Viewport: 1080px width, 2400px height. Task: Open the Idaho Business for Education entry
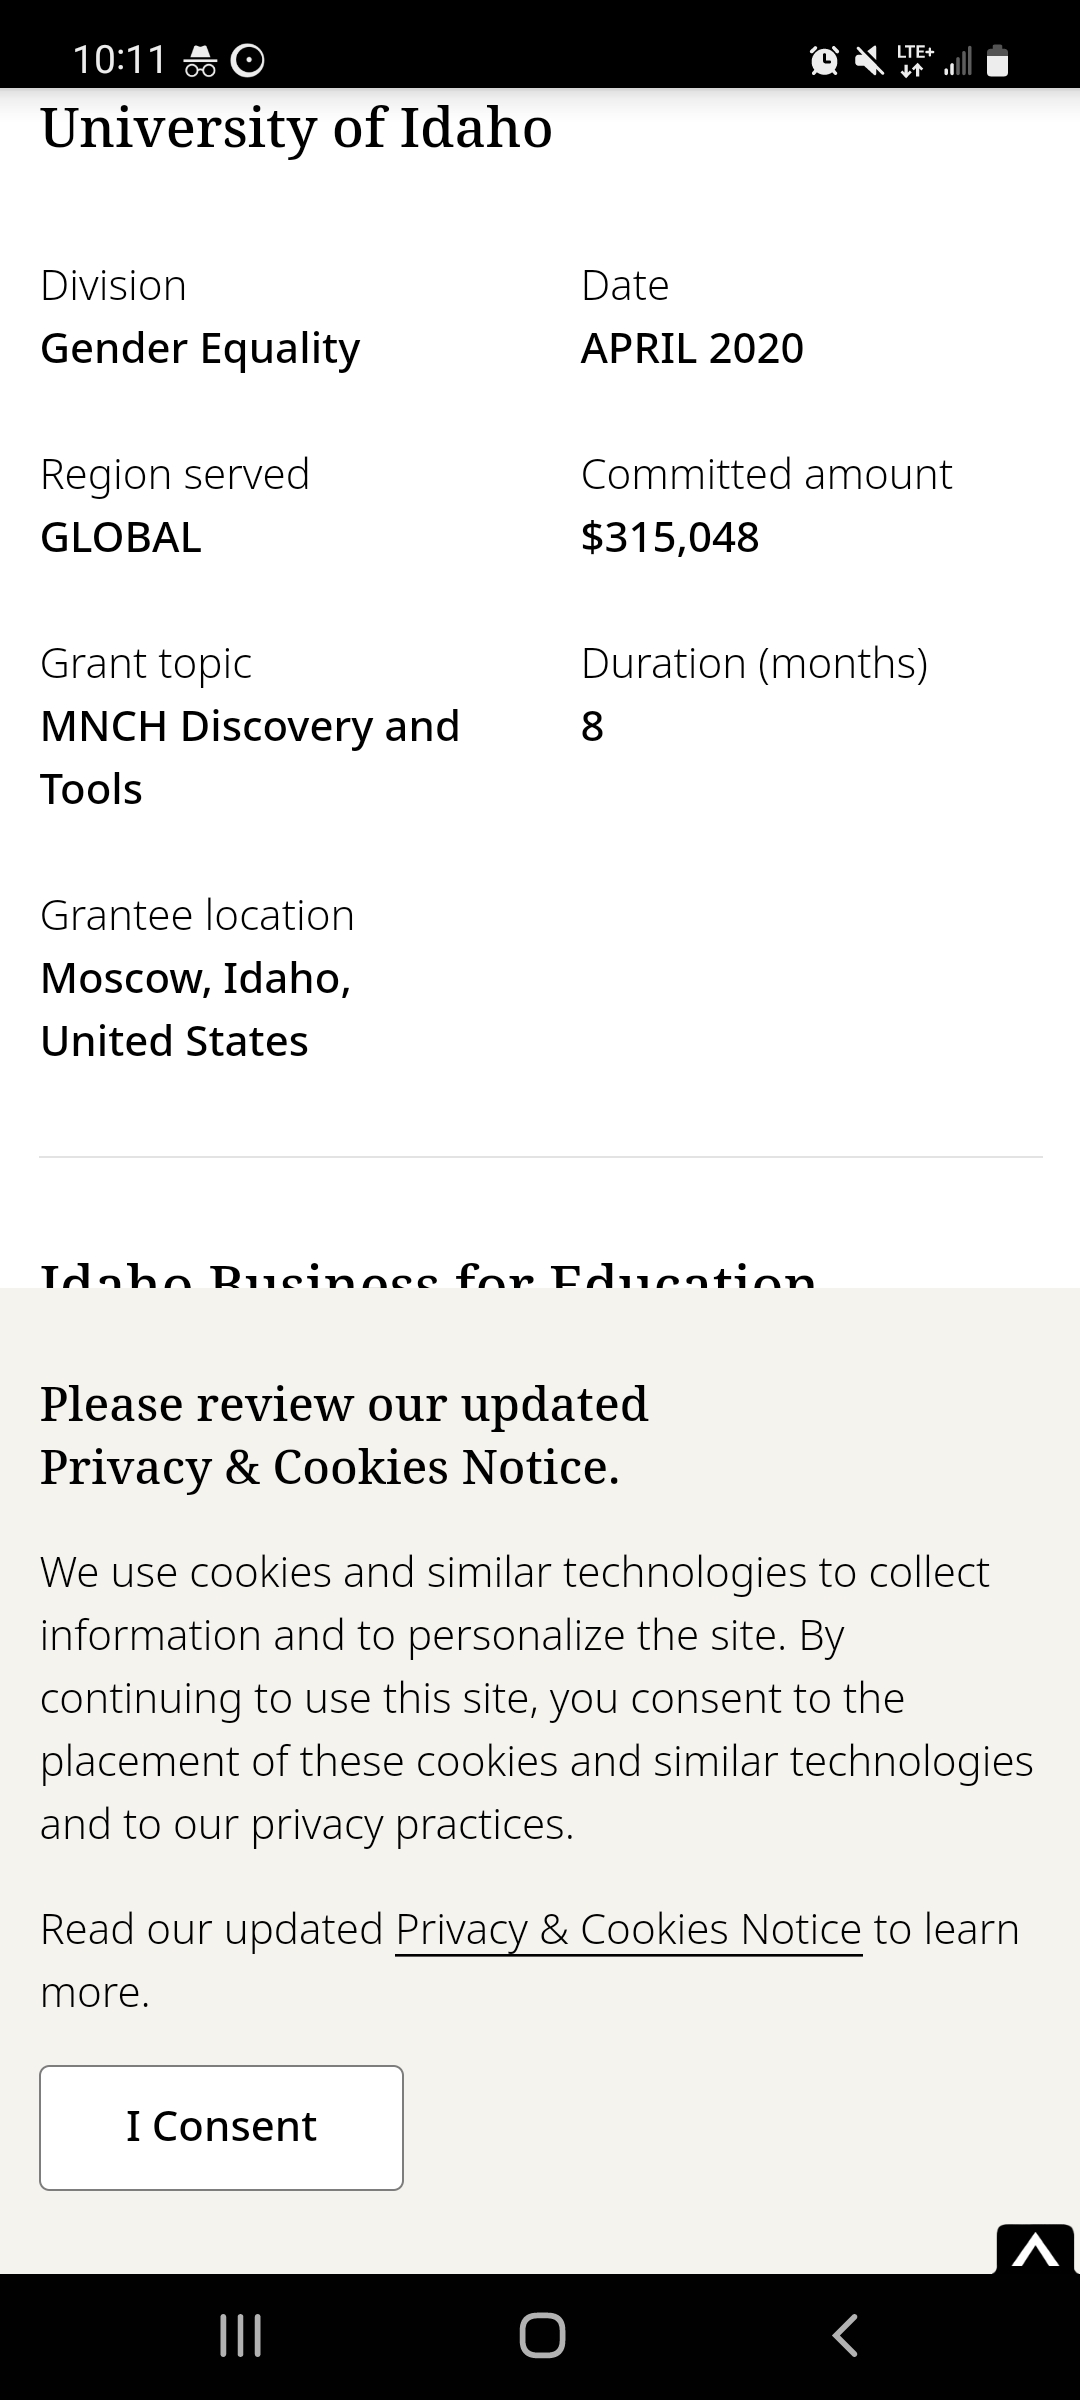point(428,1272)
